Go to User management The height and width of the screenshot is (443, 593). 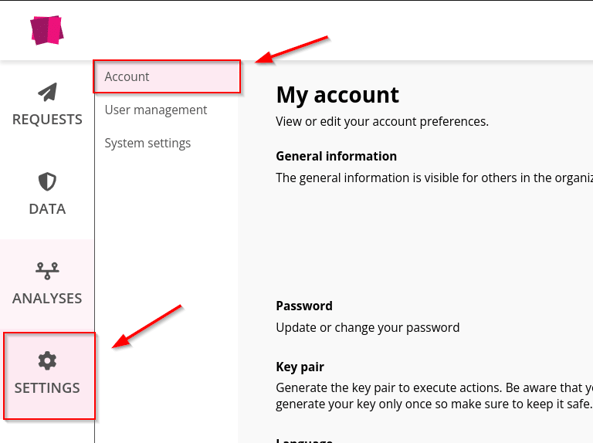[x=156, y=110]
